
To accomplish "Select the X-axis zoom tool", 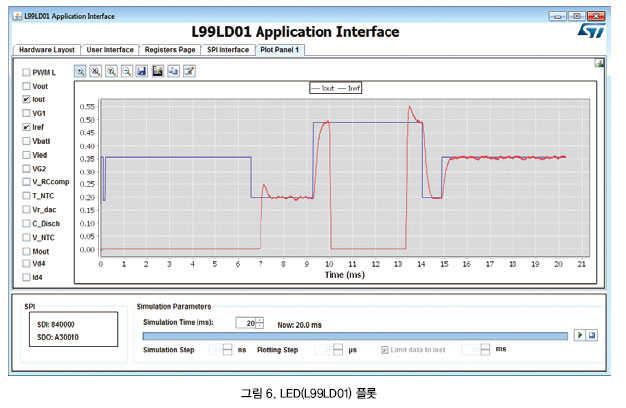I will click(x=95, y=71).
